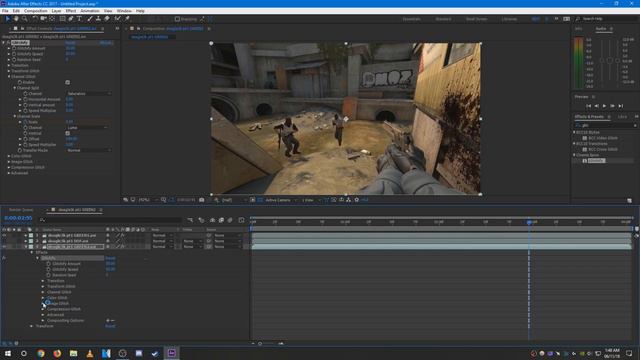Toggle the Channel Glitch Enable checkbox
Viewport: 640px width, 360px height.
tap(67, 82)
